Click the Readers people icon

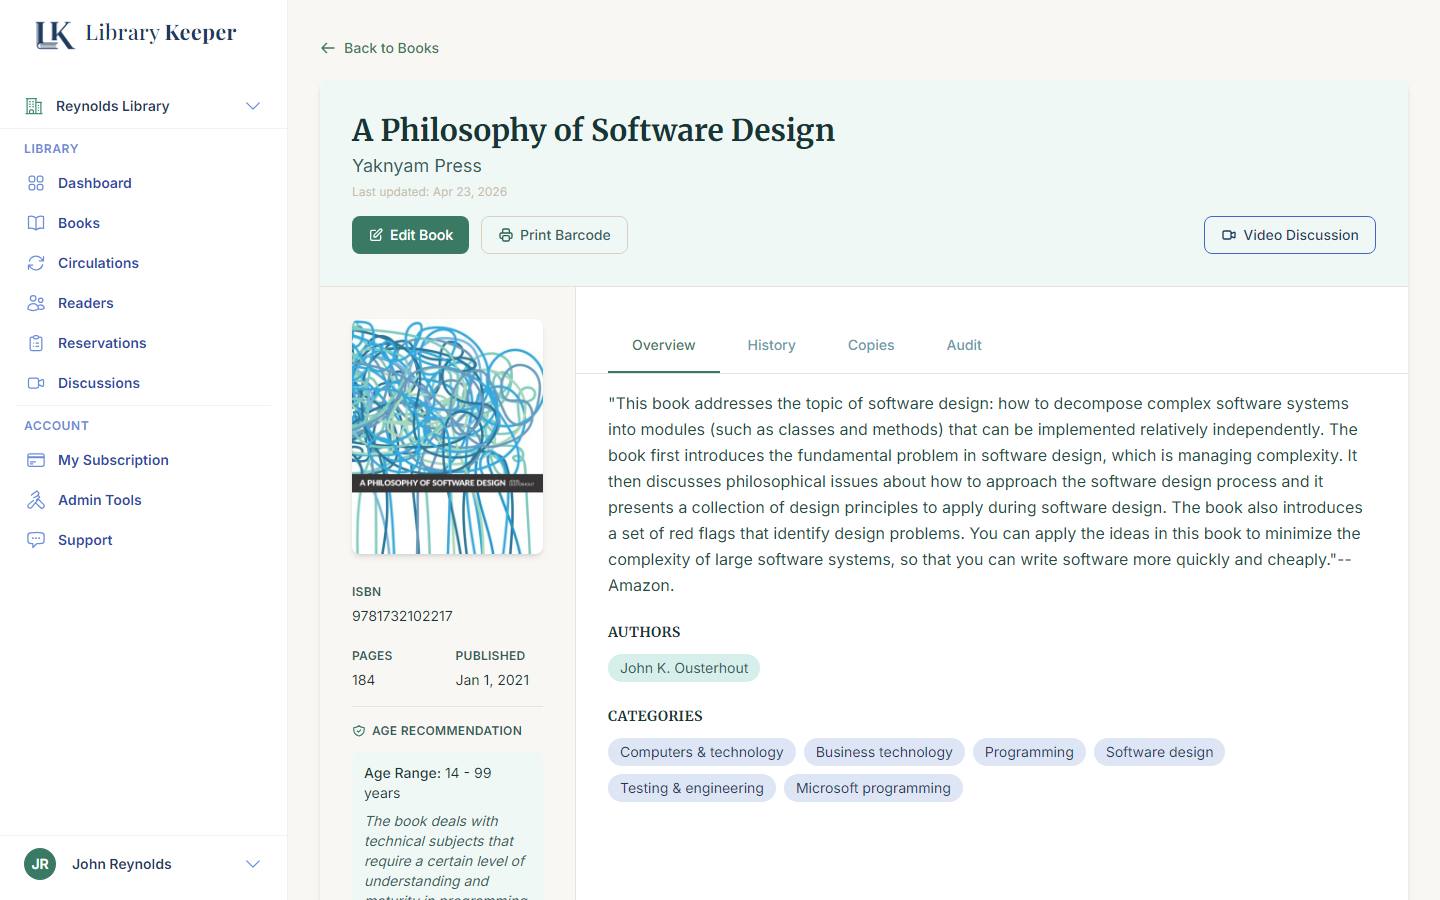36,303
